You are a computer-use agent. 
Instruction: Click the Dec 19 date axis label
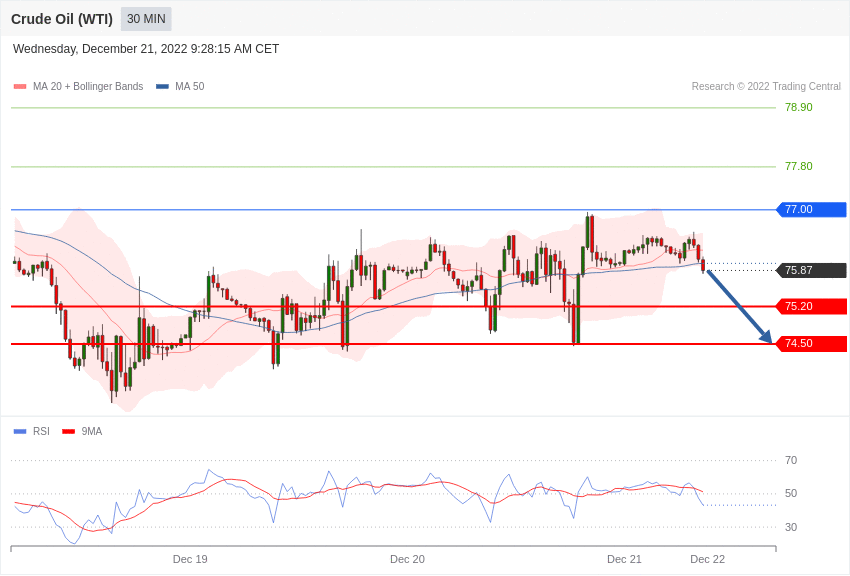coord(190,559)
